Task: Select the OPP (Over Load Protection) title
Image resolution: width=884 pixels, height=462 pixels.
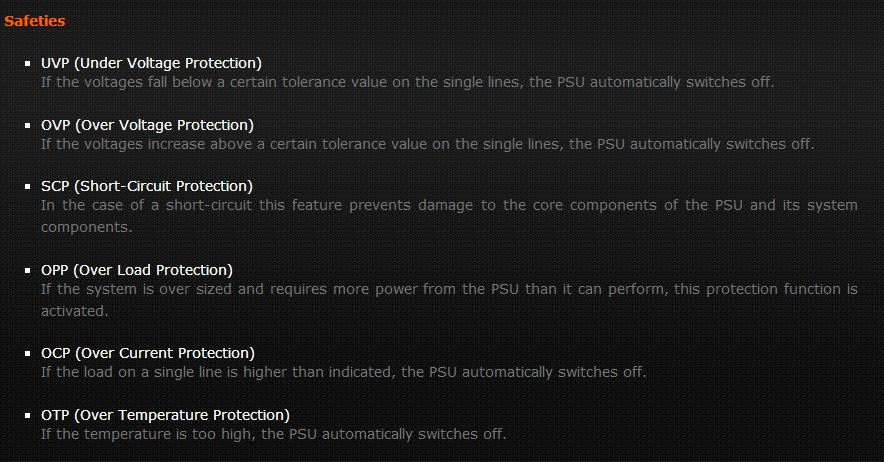Action: pyautogui.click(x=136, y=270)
